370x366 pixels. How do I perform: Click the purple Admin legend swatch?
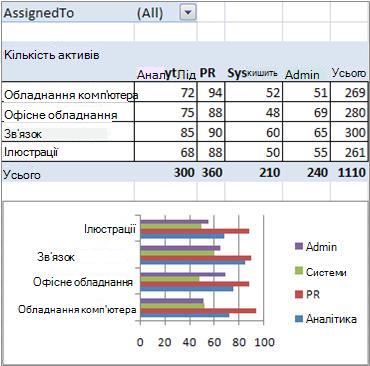pyautogui.click(x=299, y=246)
